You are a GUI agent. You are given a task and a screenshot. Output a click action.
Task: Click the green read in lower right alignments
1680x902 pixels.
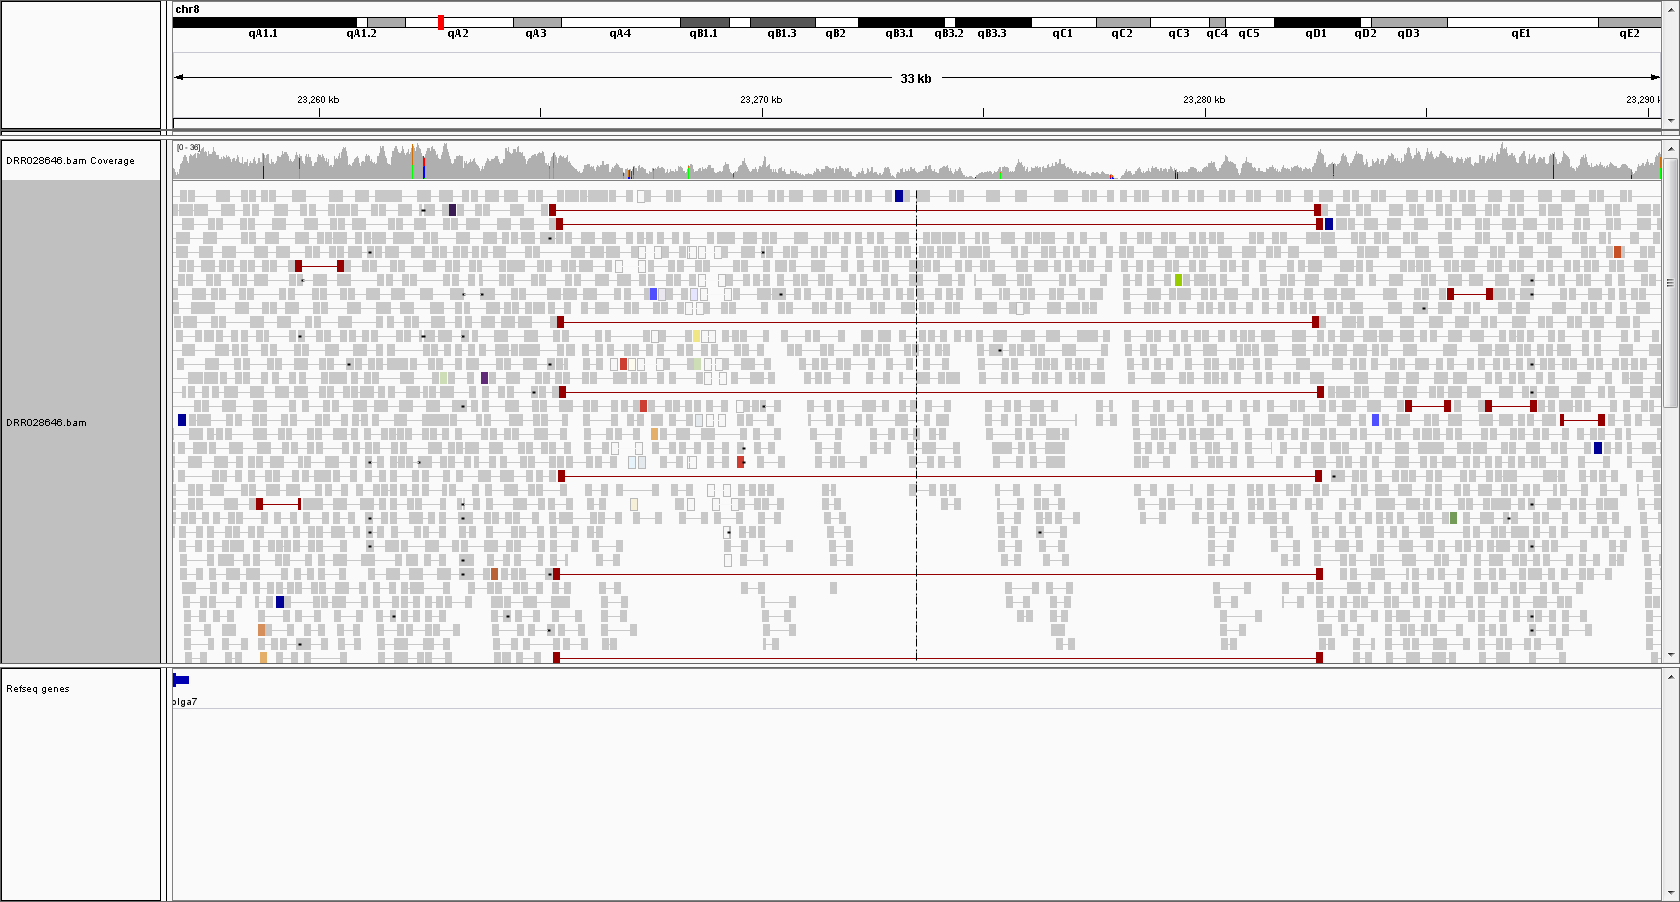click(x=1453, y=518)
